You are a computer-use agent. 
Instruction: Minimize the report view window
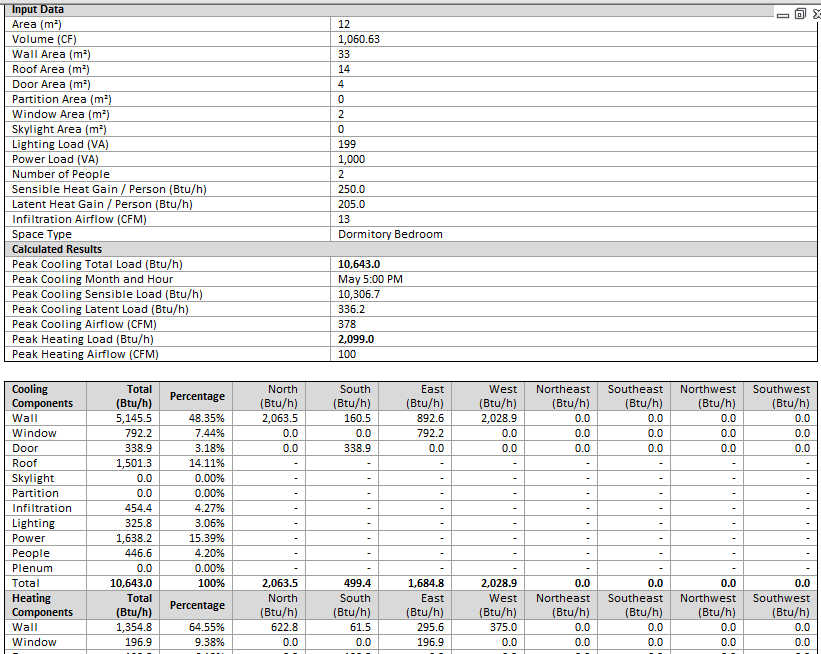click(783, 14)
